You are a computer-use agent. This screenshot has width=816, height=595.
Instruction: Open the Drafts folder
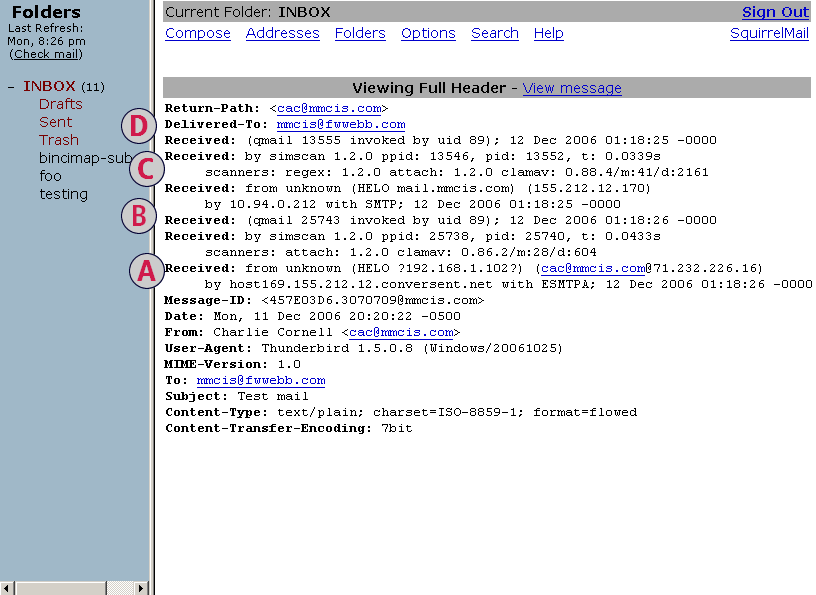coord(61,104)
